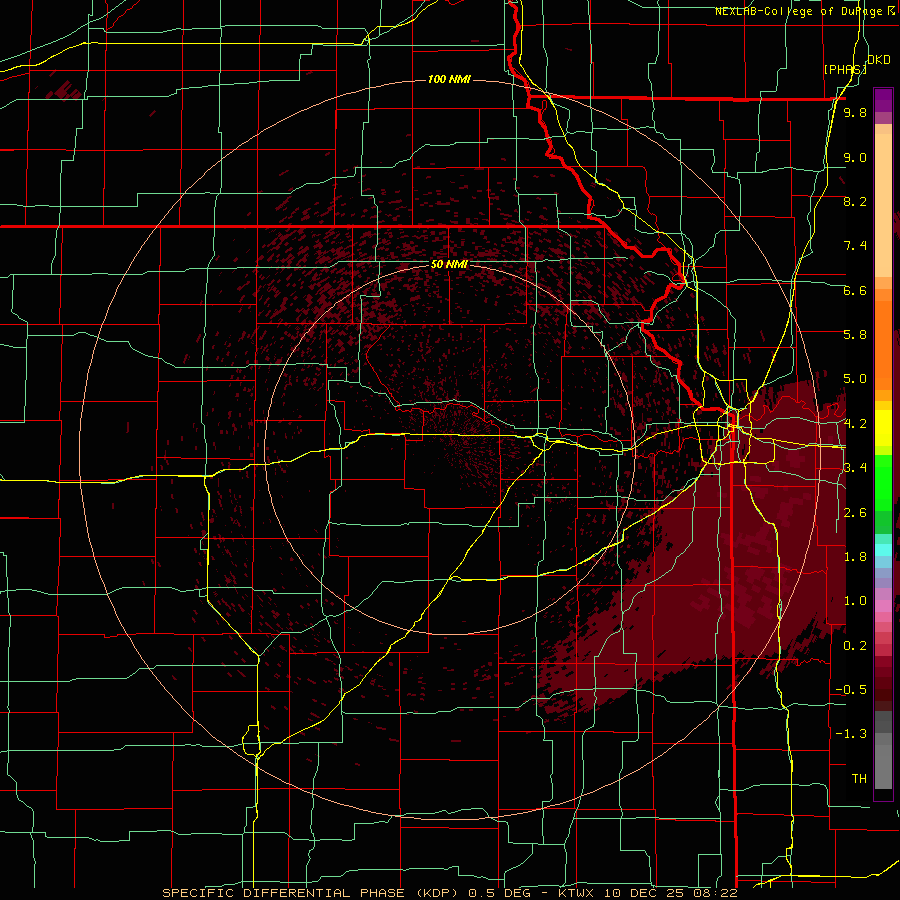Click the 1.0 legend value
The image size is (900, 900).
(855, 601)
